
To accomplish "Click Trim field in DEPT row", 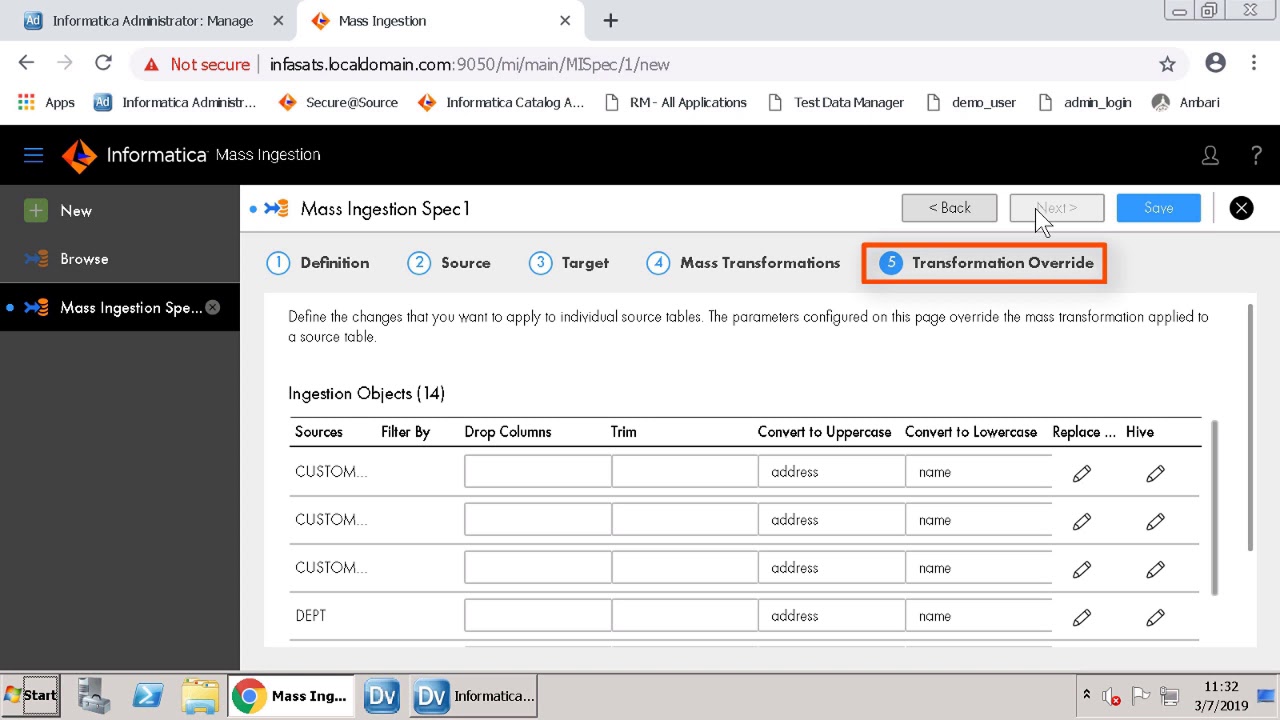I will click(x=685, y=616).
